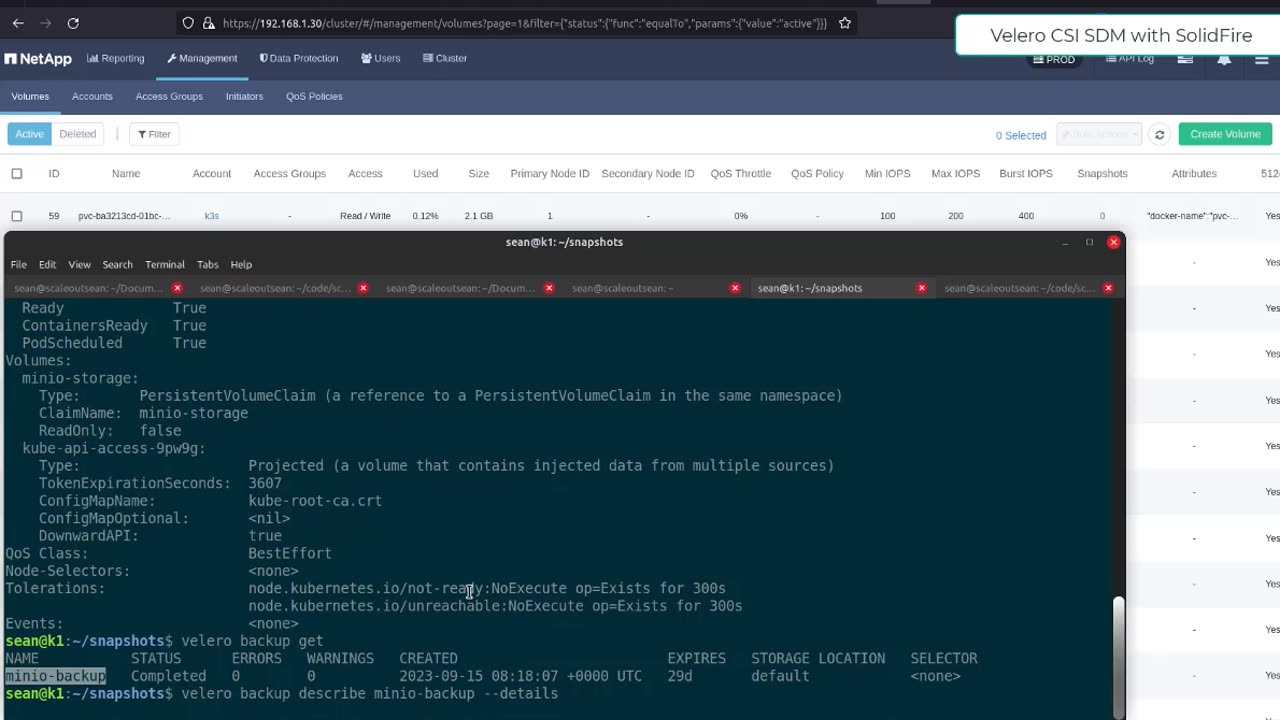
Task: Open the Reporting menu
Action: pyautogui.click(x=116, y=58)
